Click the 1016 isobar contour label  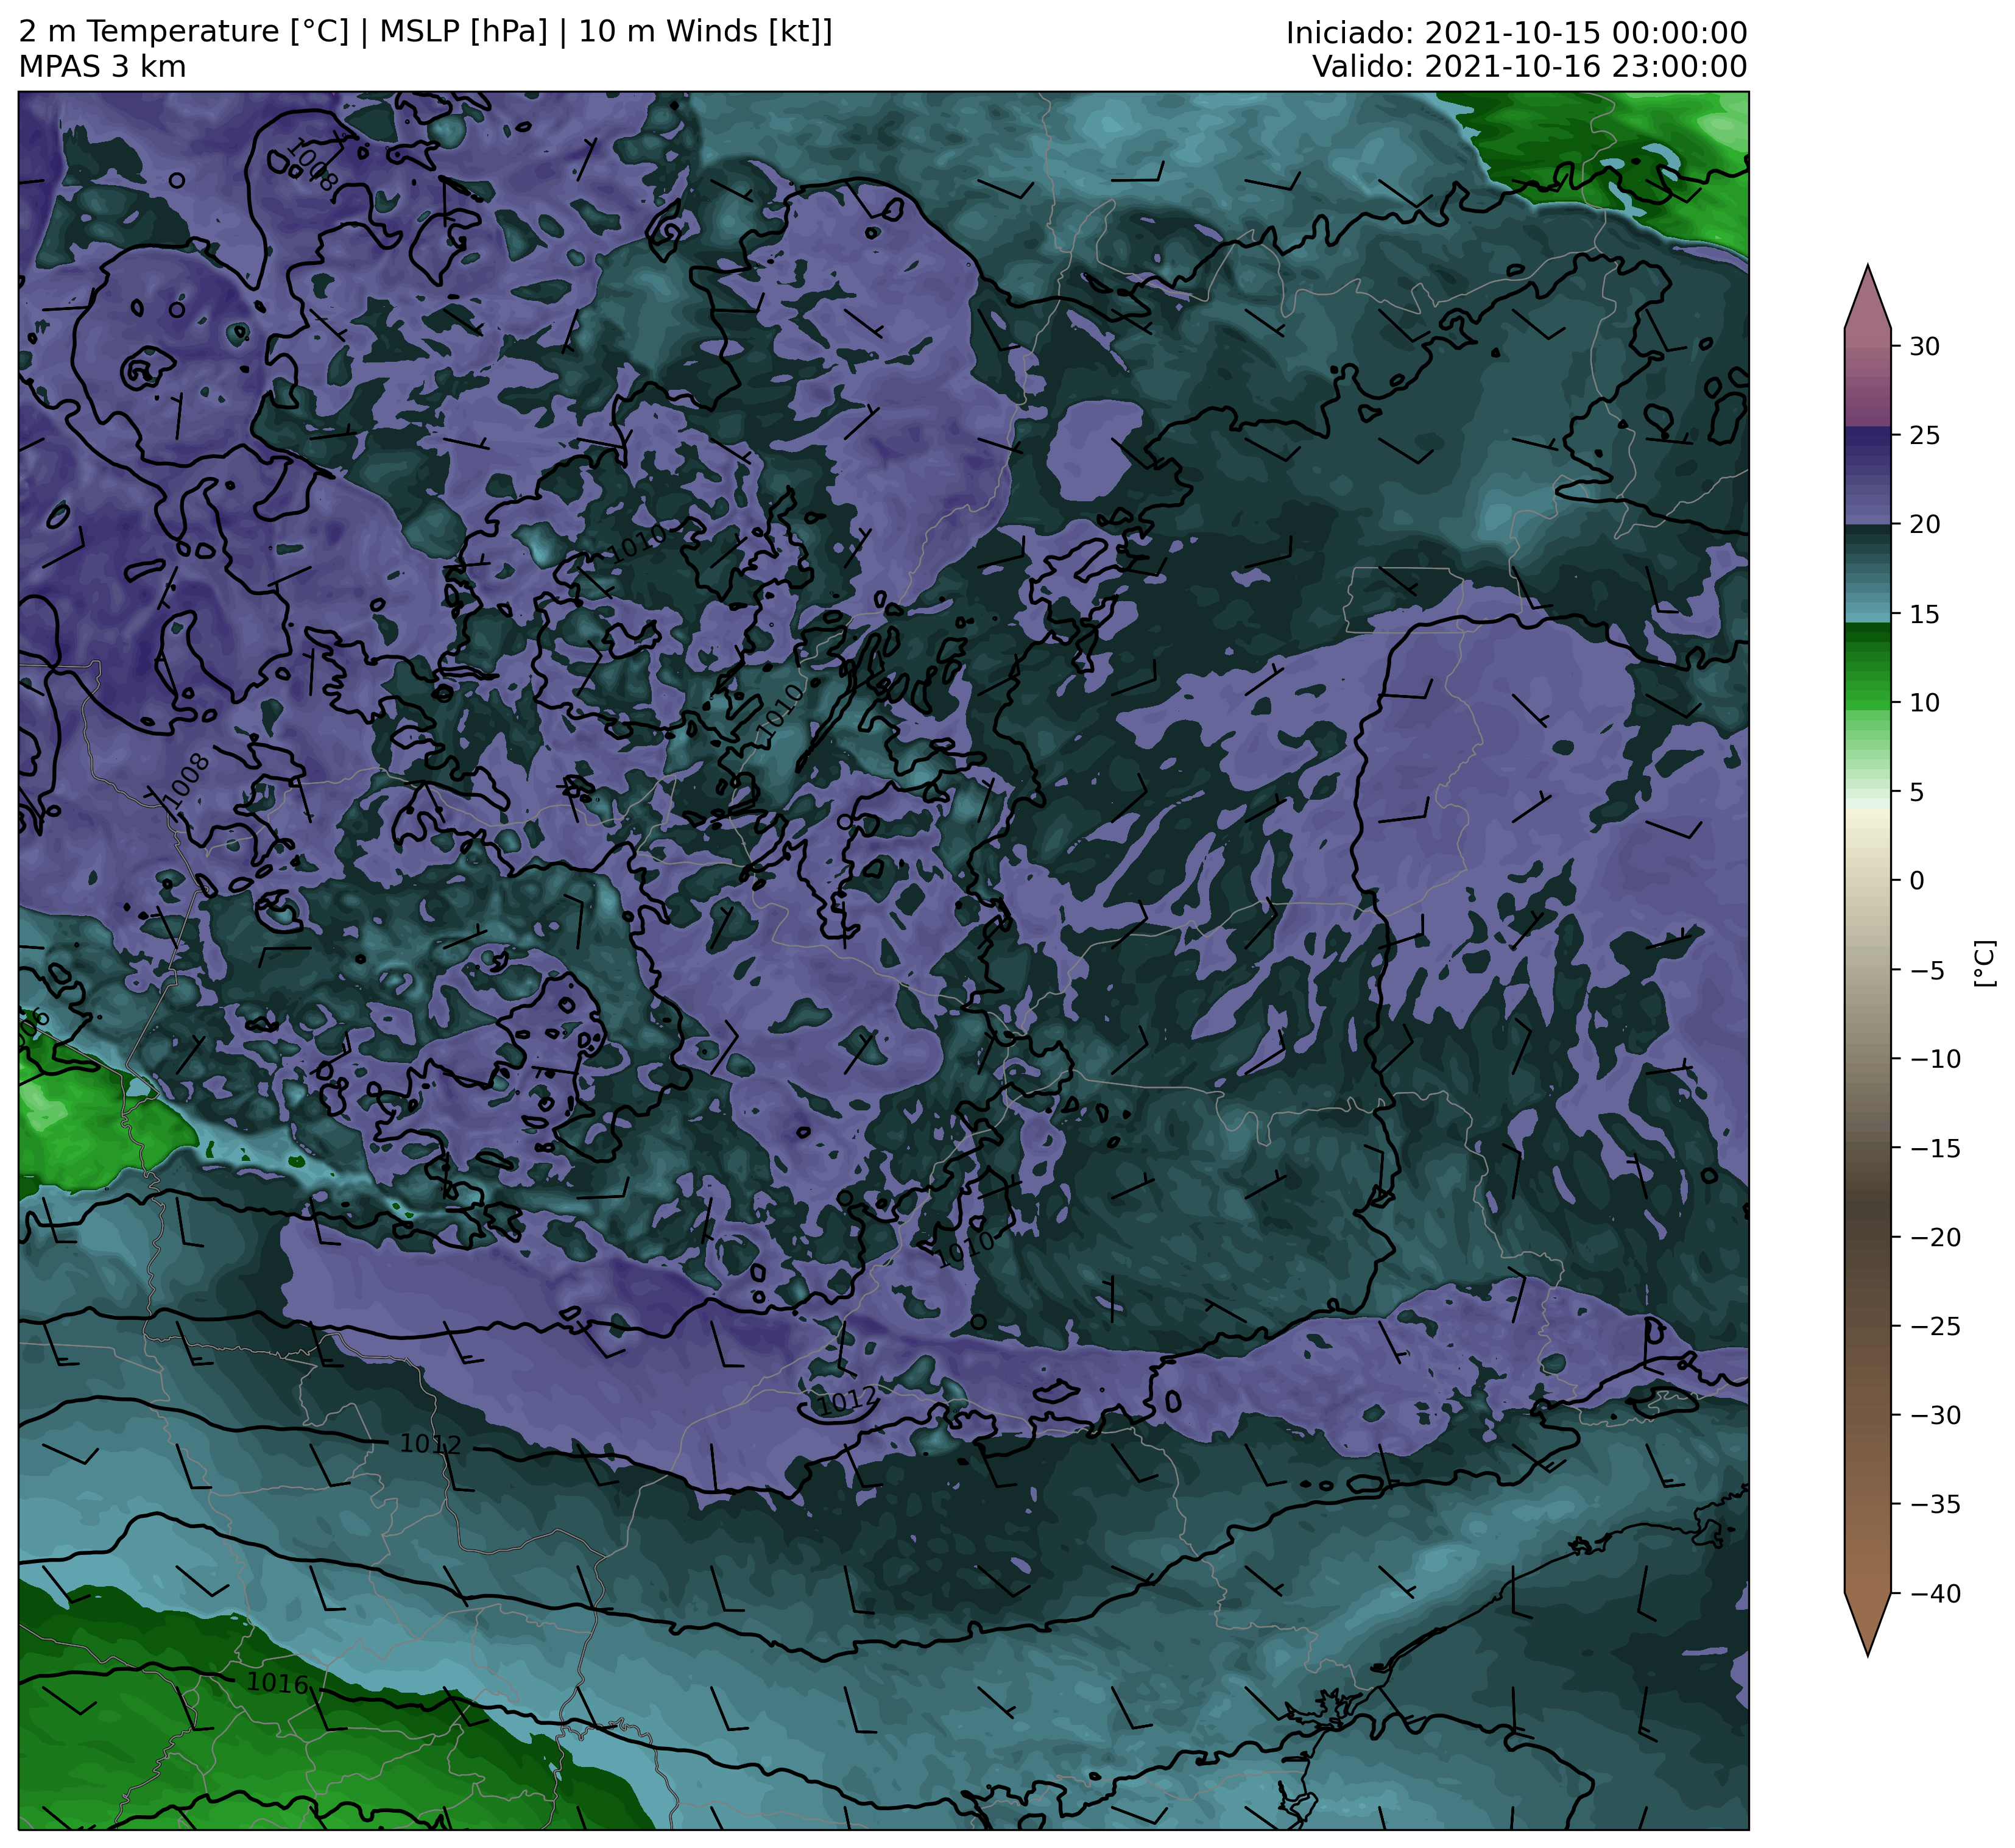(277, 1683)
